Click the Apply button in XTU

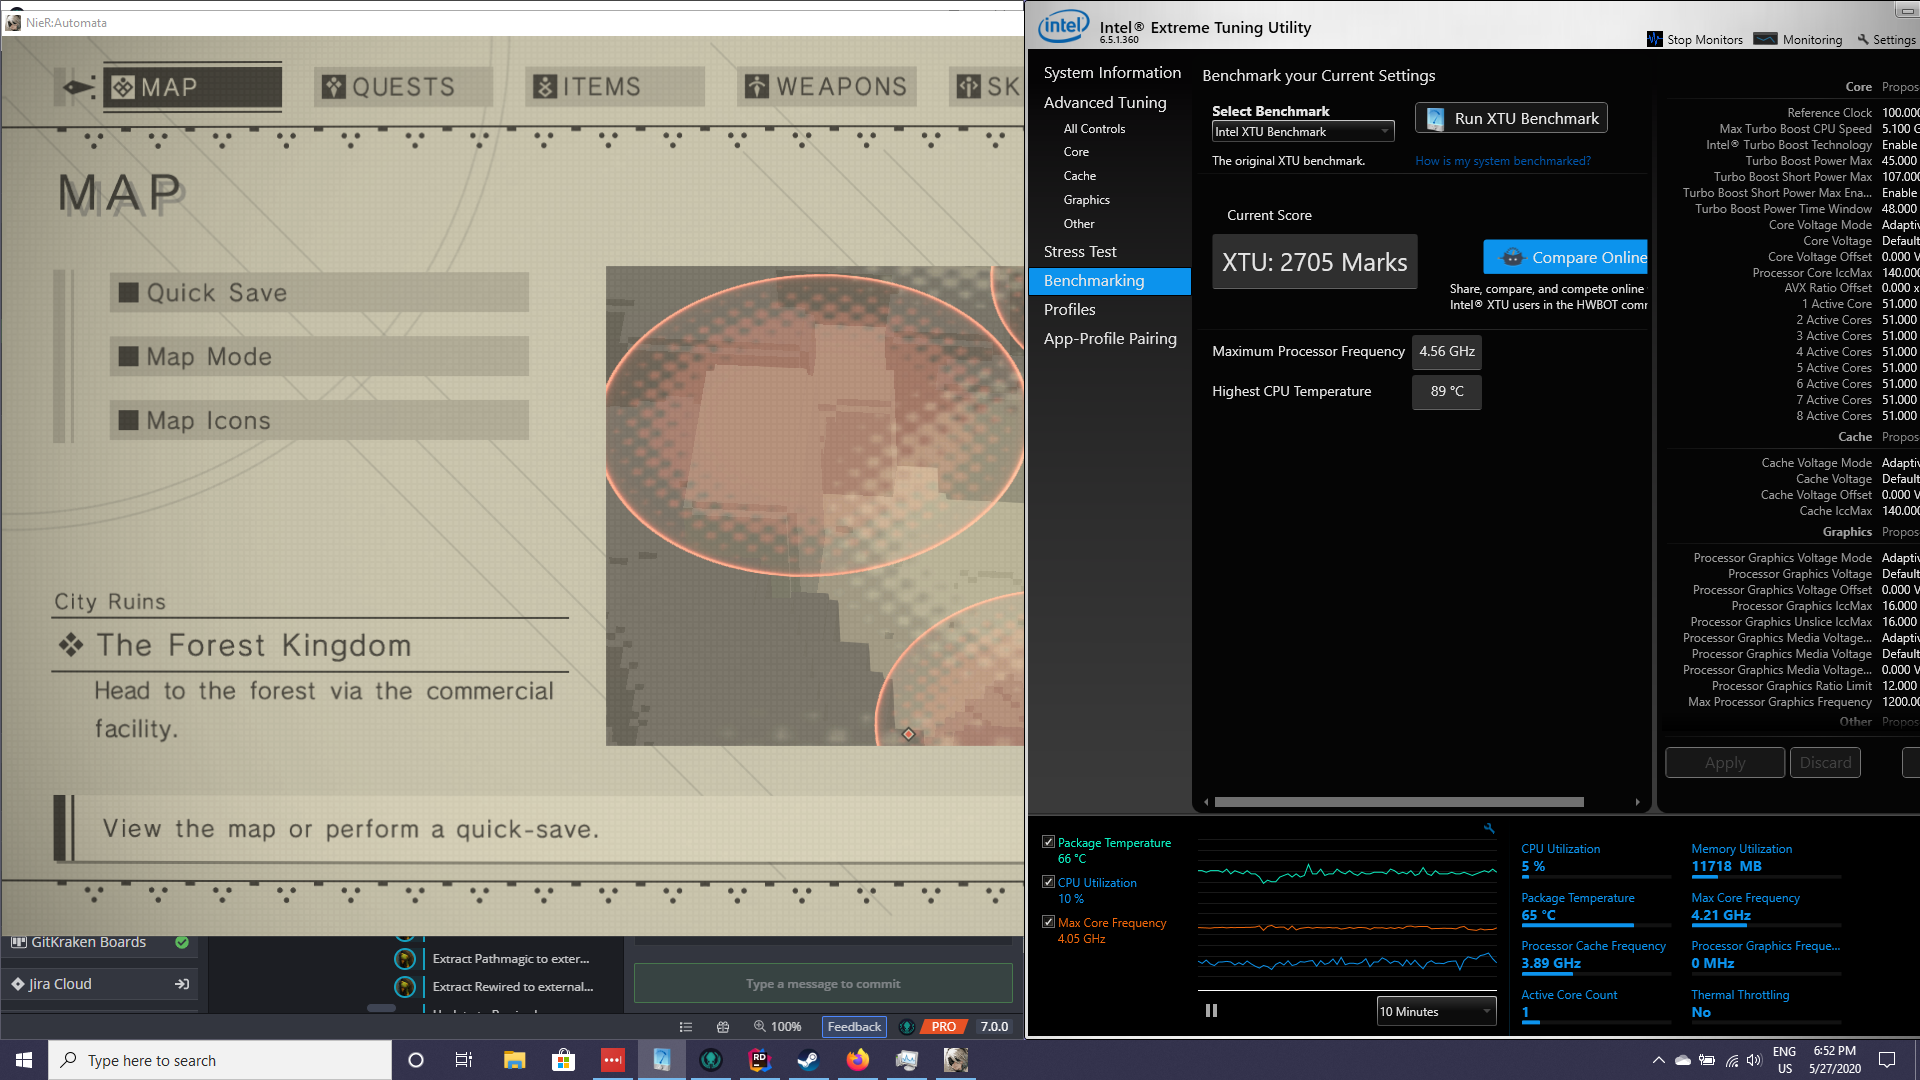pos(1725,762)
